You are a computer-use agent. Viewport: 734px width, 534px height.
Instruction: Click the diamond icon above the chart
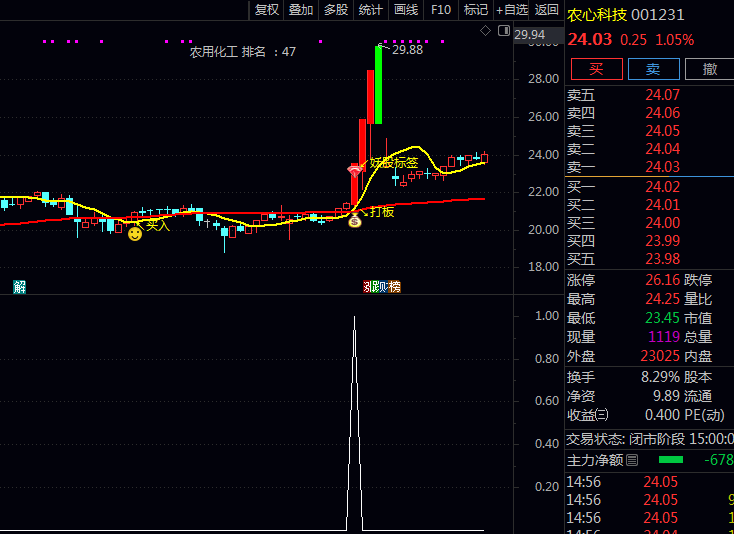tap(485, 31)
